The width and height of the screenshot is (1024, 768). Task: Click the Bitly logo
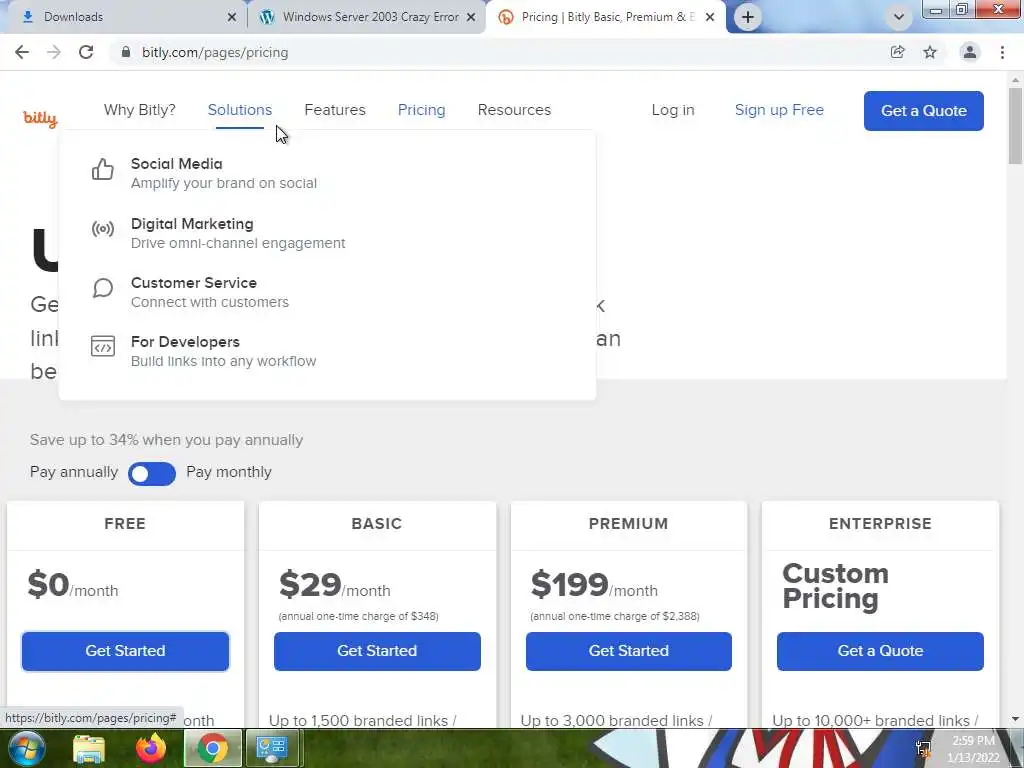point(40,118)
